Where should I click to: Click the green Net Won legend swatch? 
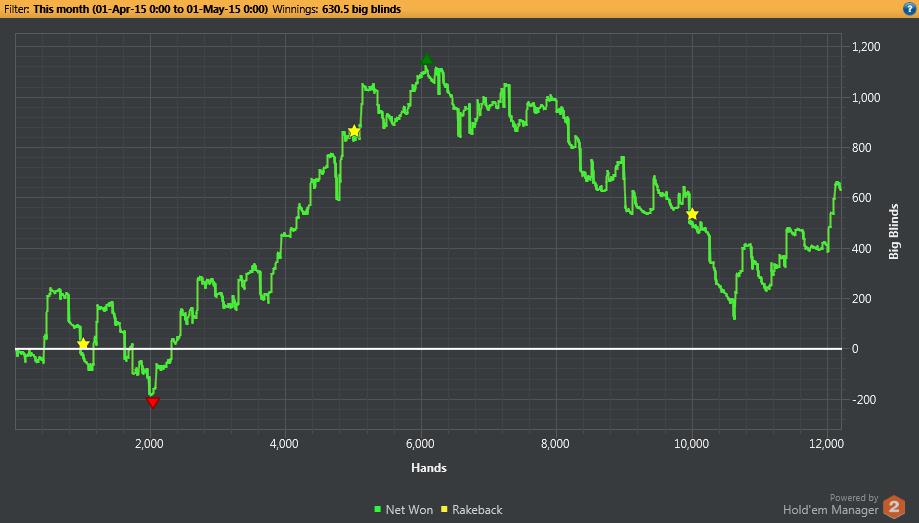click(377, 509)
